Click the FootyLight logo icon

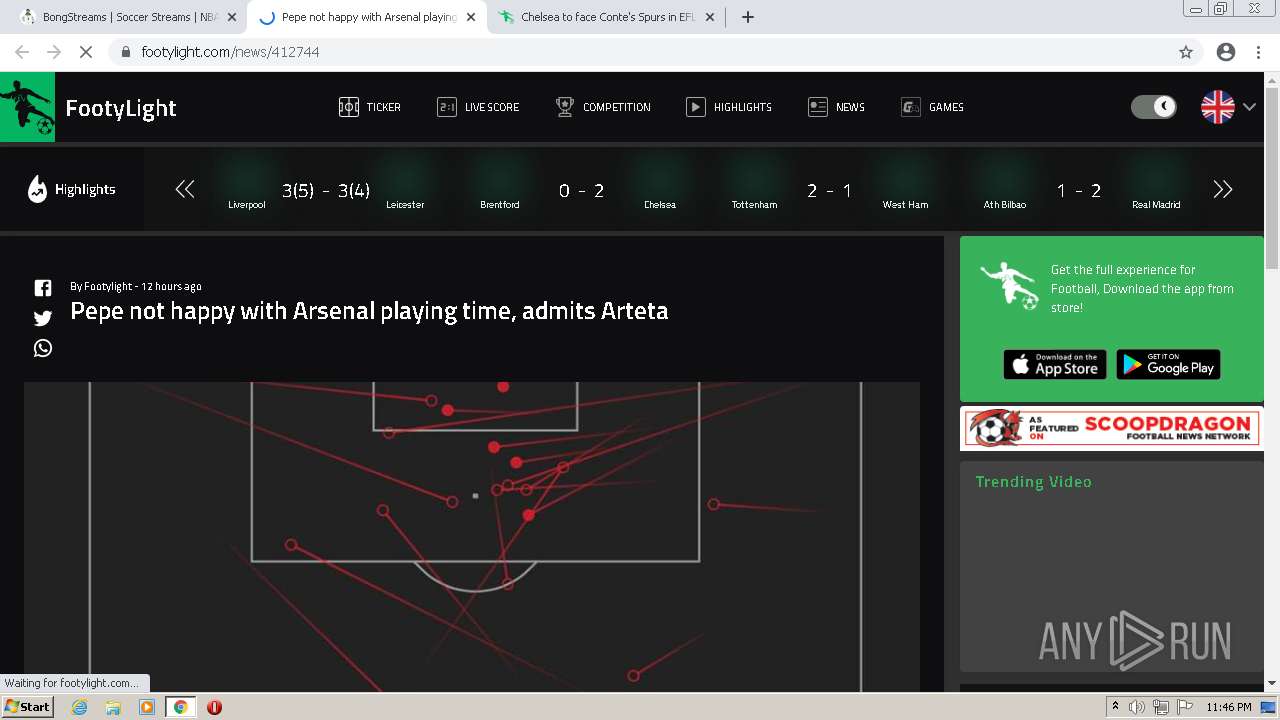coord(27,107)
